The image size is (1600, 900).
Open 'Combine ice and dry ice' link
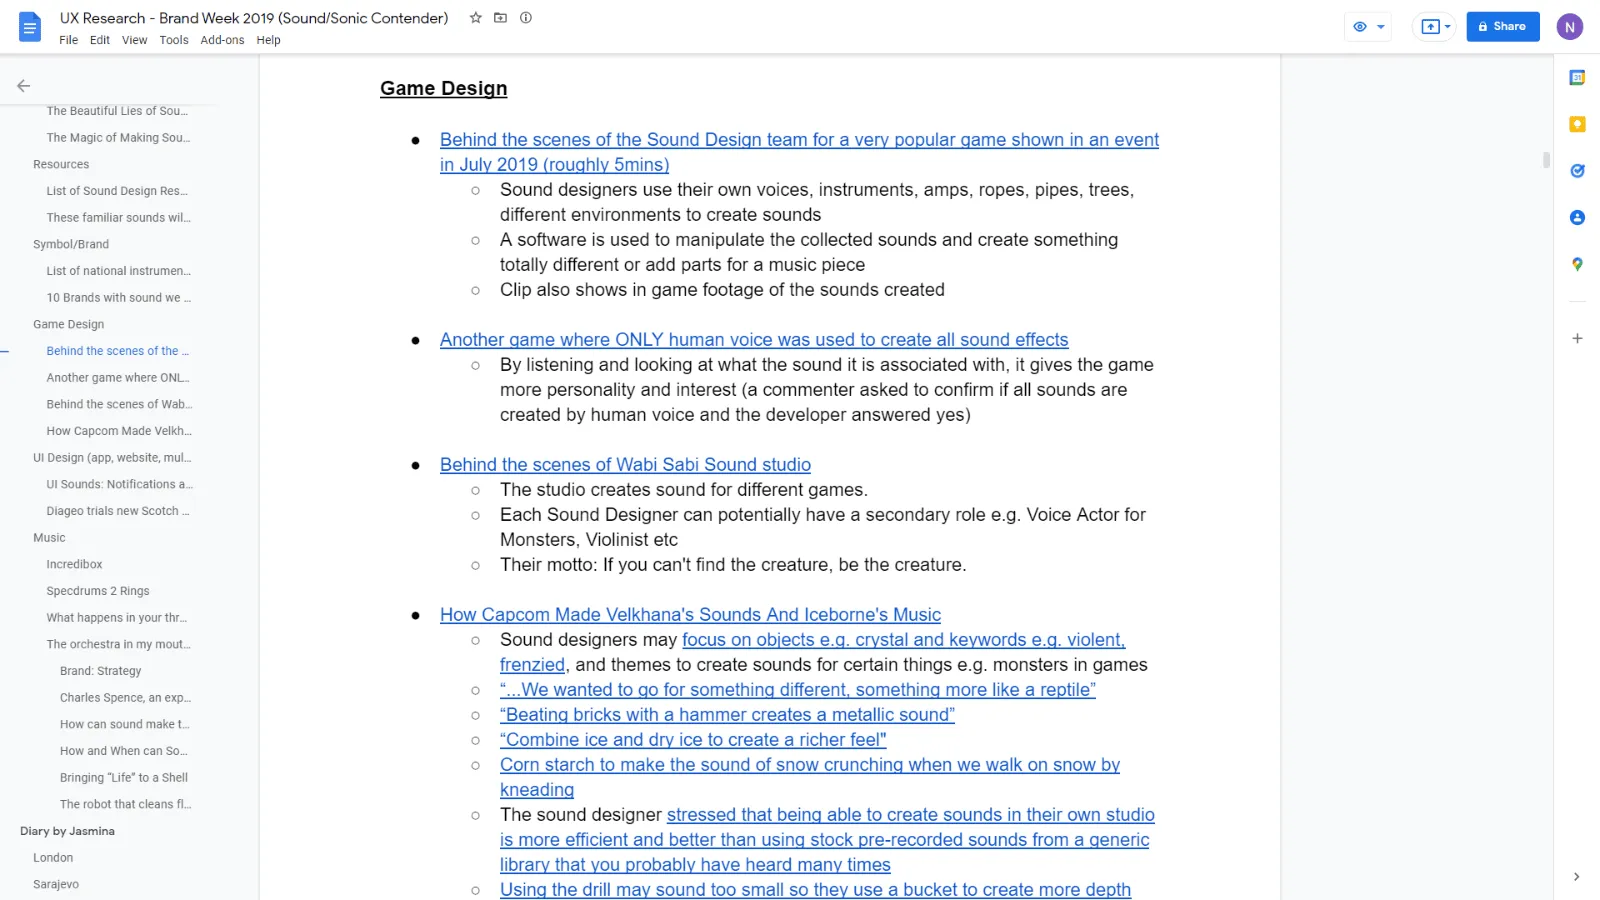click(x=693, y=740)
